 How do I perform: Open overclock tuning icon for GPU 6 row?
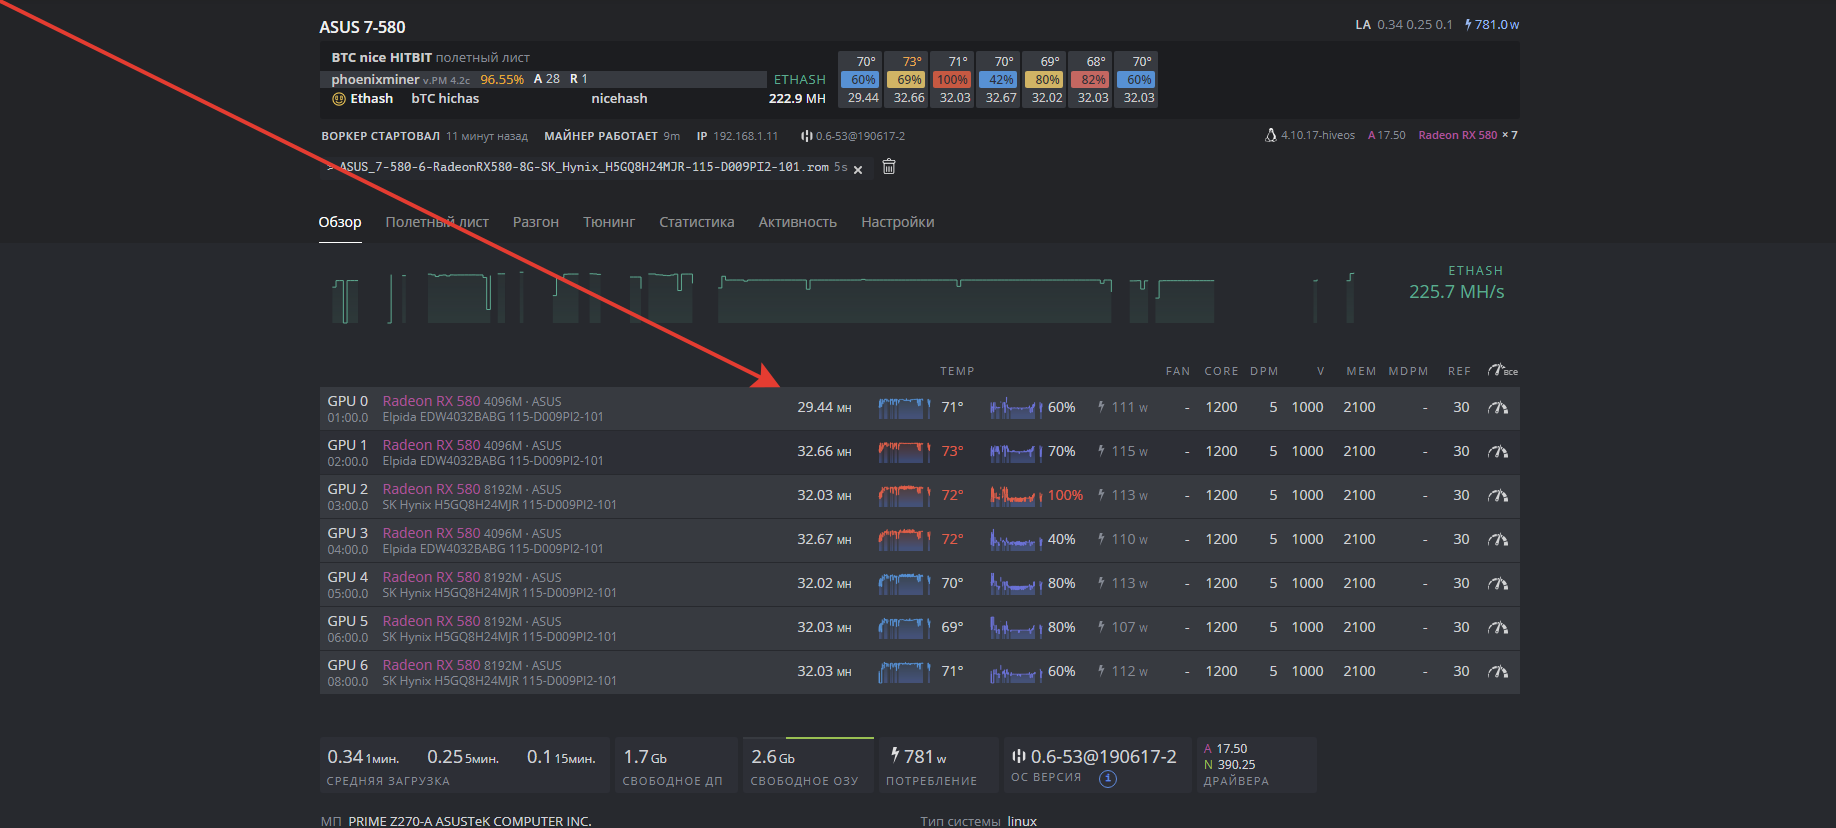point(1498,672)
